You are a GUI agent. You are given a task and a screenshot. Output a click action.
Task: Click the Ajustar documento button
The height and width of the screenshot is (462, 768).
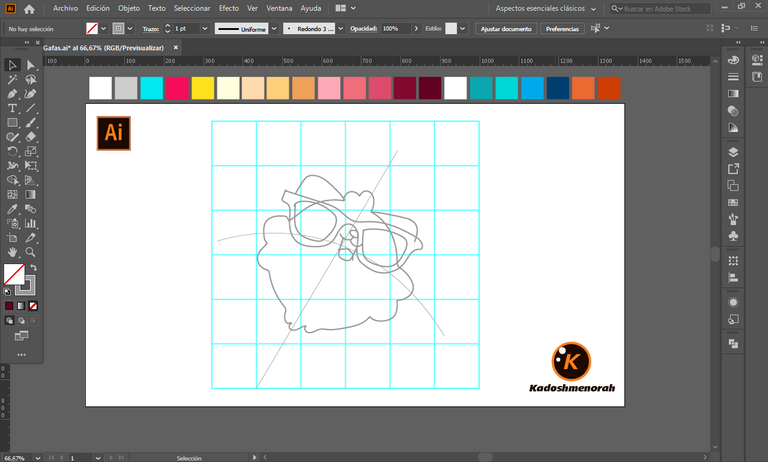[x=506, y=29]
